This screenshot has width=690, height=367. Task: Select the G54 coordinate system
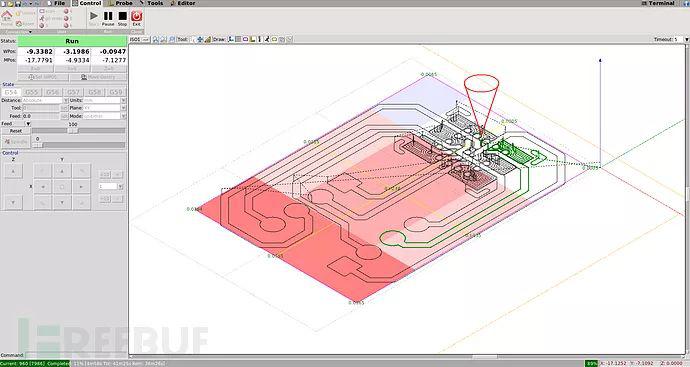tap(11, 92)
